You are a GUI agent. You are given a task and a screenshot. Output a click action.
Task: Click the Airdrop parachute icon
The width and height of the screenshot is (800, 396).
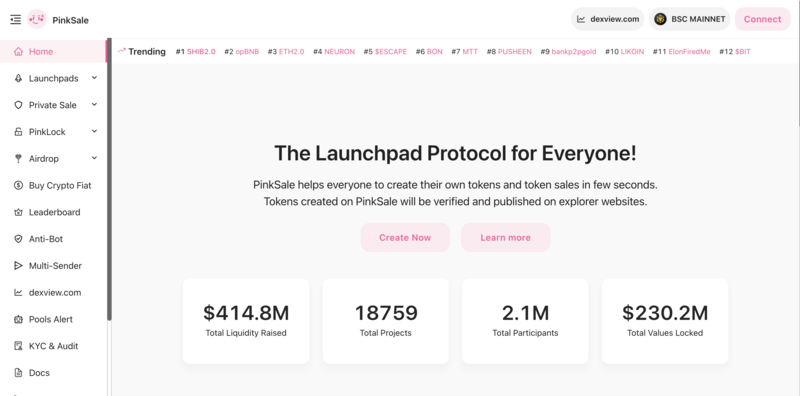point(18,159)
